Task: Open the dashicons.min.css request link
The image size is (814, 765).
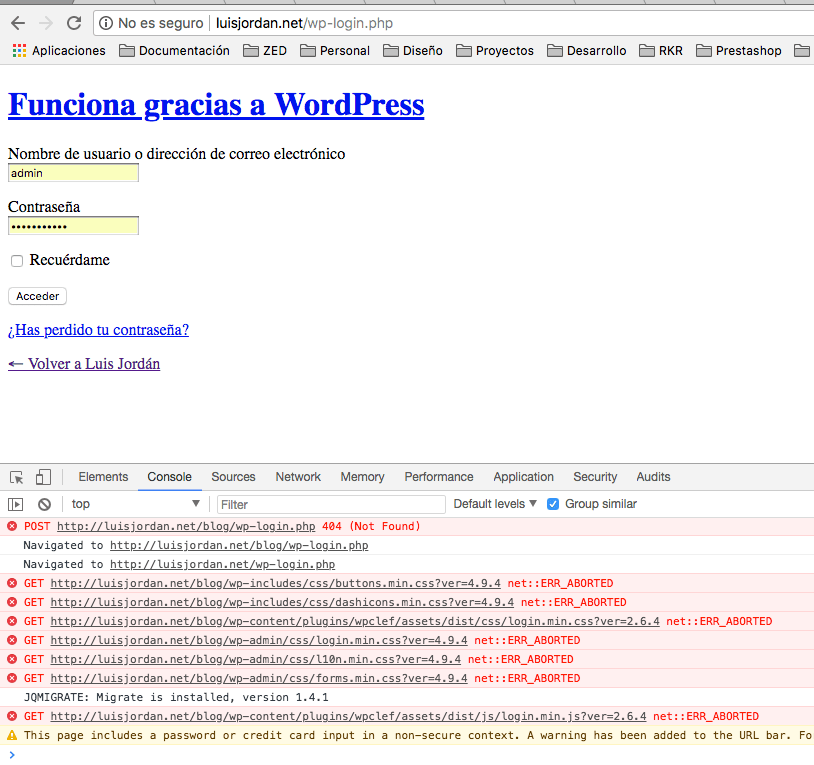Action: pos(282,603)
